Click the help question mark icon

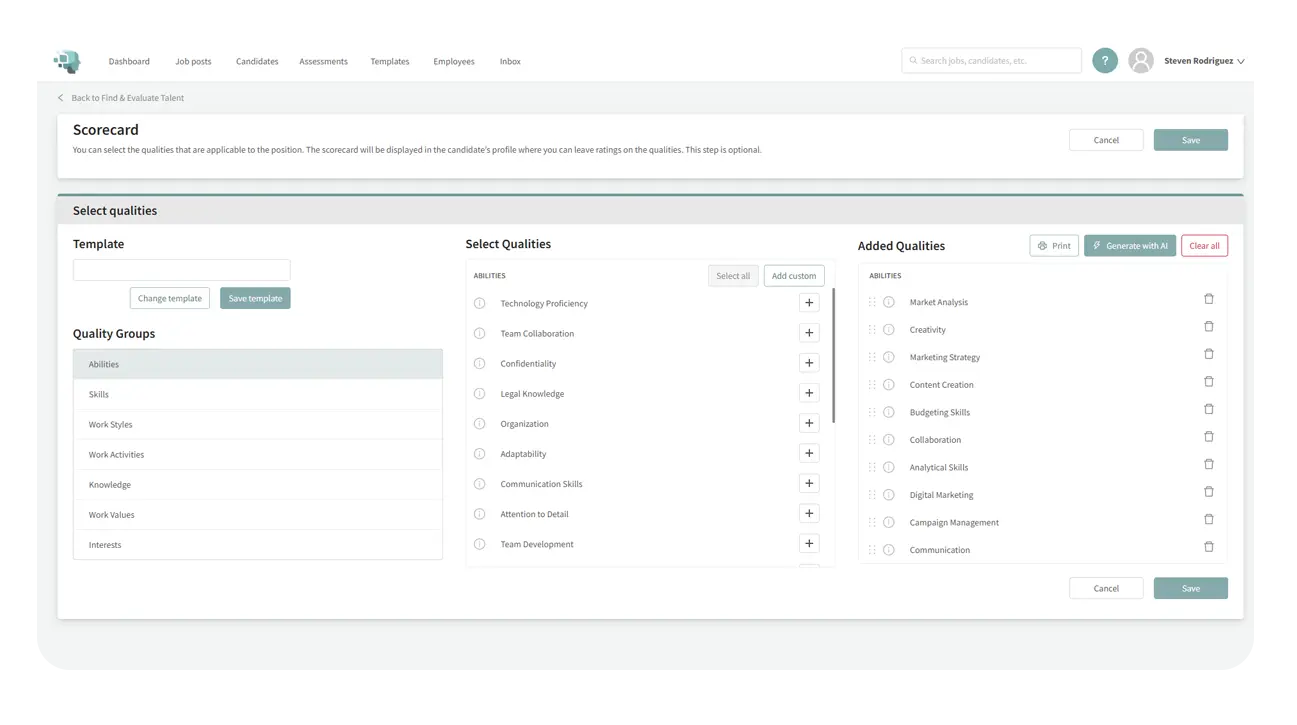pos(1104,61)
